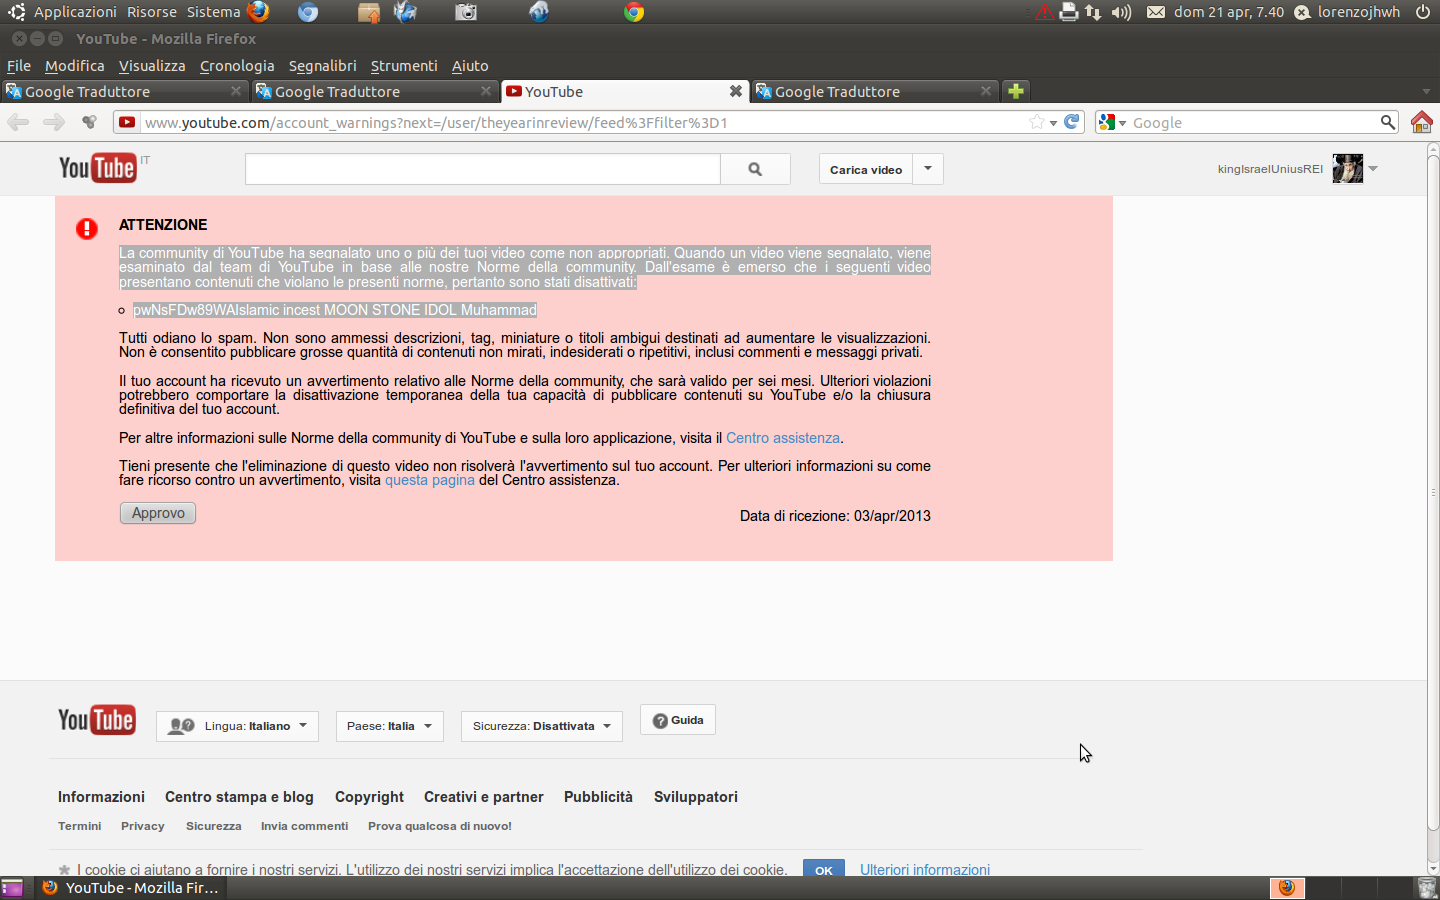Open a new tab with the plus icon

(x=1016, y=91)
